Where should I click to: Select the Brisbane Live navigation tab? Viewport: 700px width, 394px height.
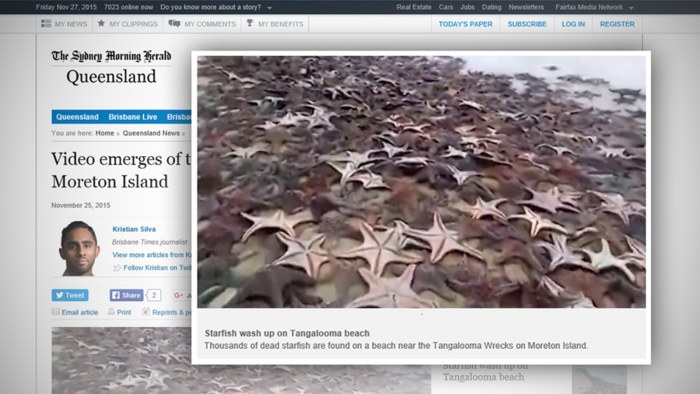point(133,117)
